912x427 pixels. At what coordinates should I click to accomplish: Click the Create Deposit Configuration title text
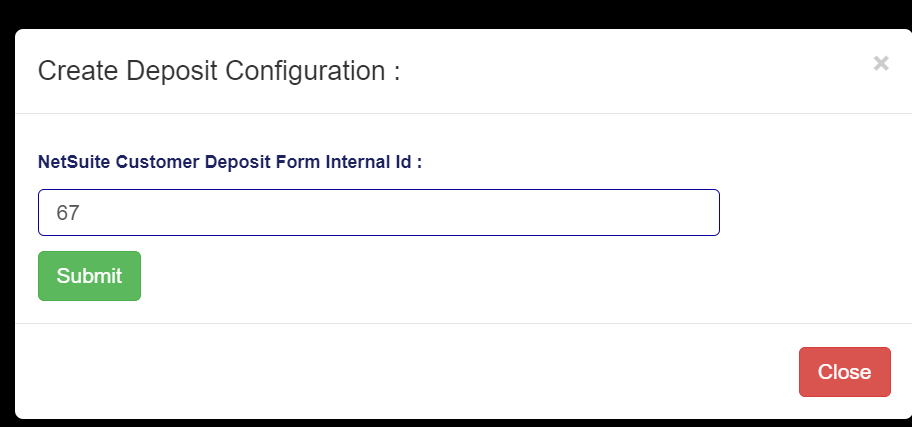pos(218,72)
